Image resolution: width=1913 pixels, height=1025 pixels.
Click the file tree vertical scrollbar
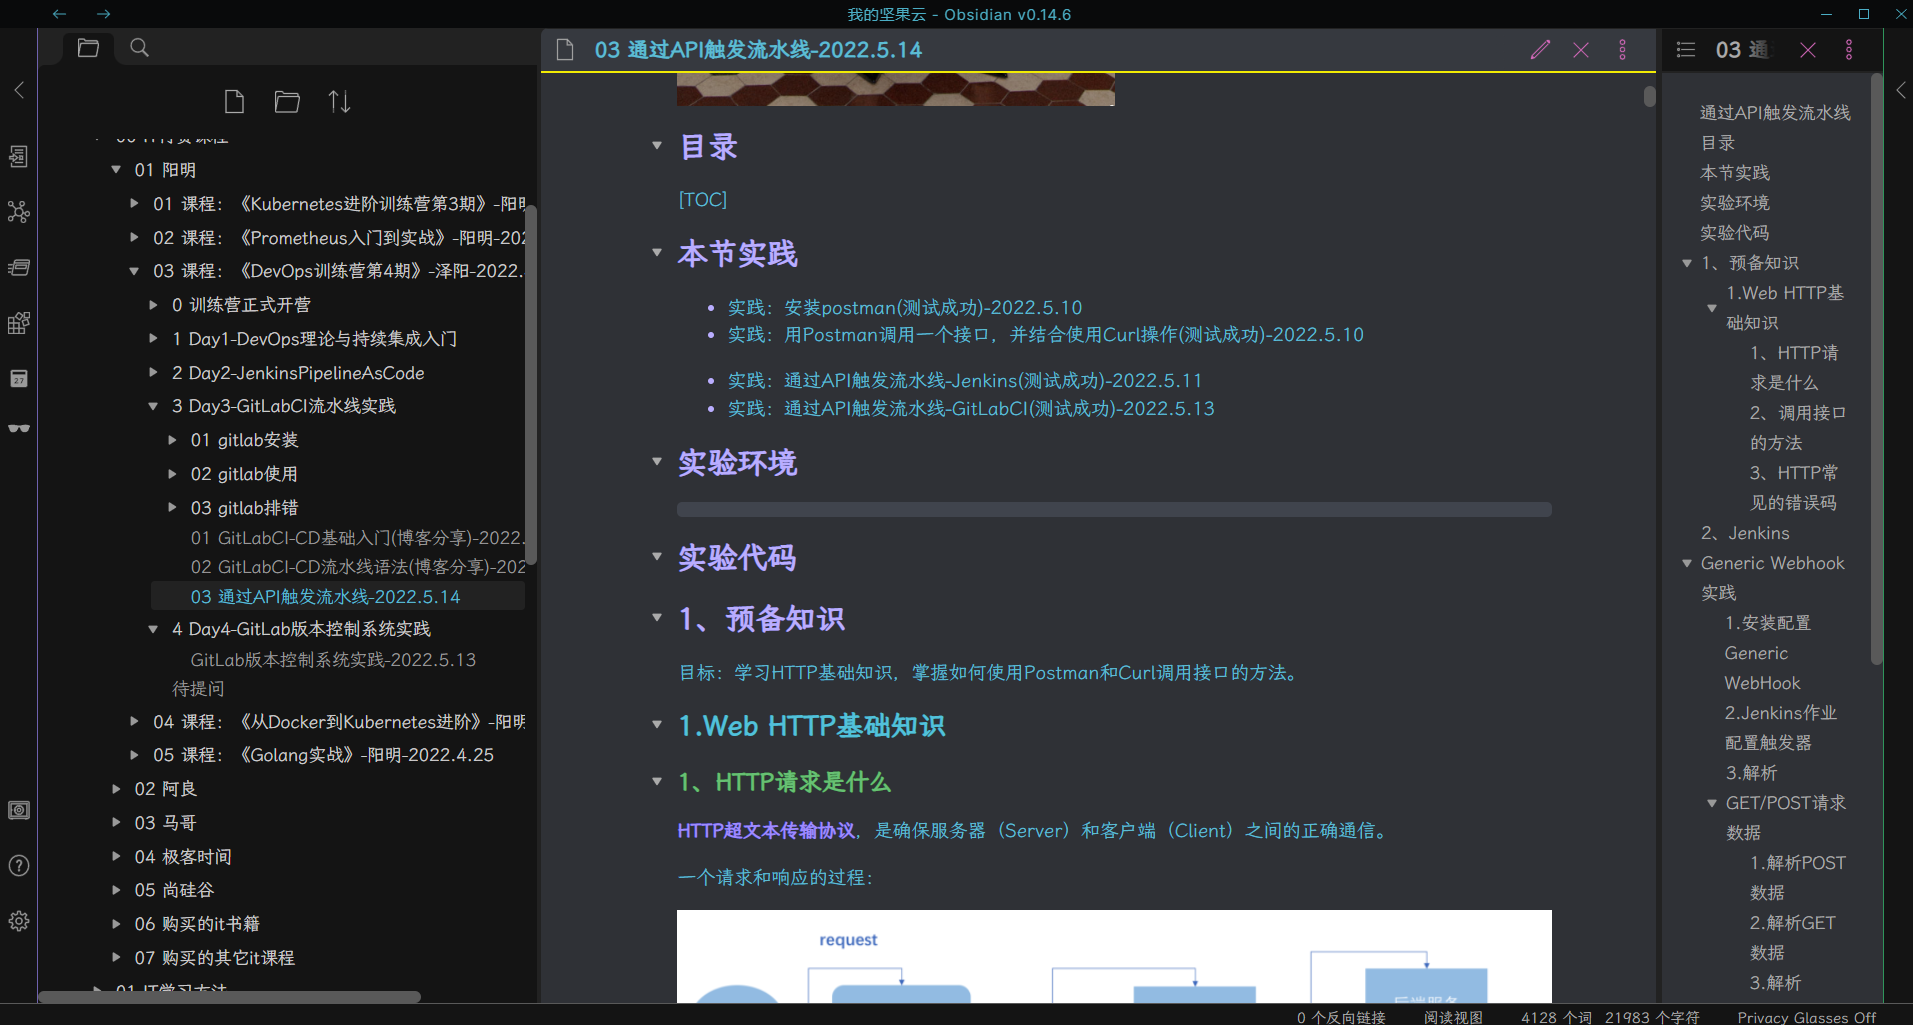531,385
